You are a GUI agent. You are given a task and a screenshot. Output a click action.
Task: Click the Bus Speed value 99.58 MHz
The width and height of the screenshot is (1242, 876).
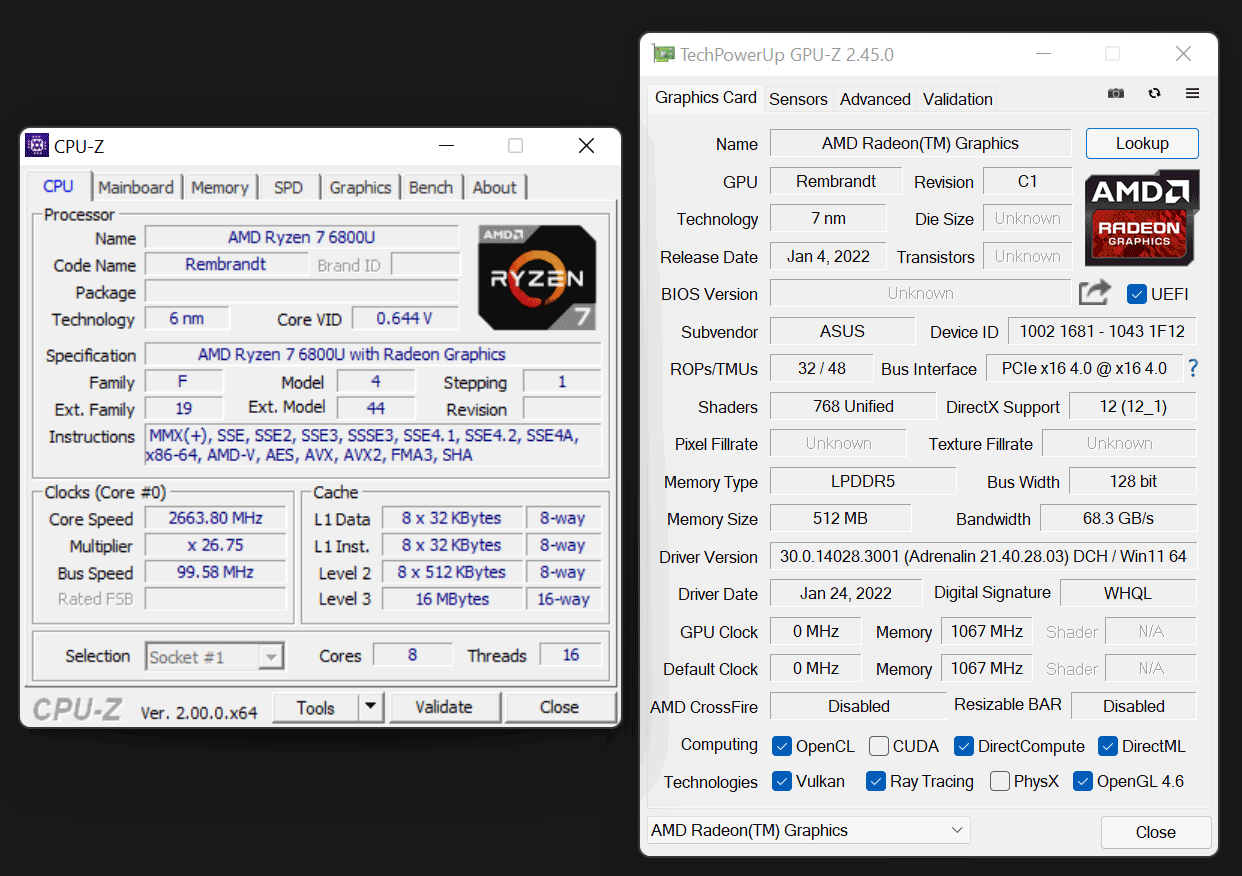coord(216,572)
